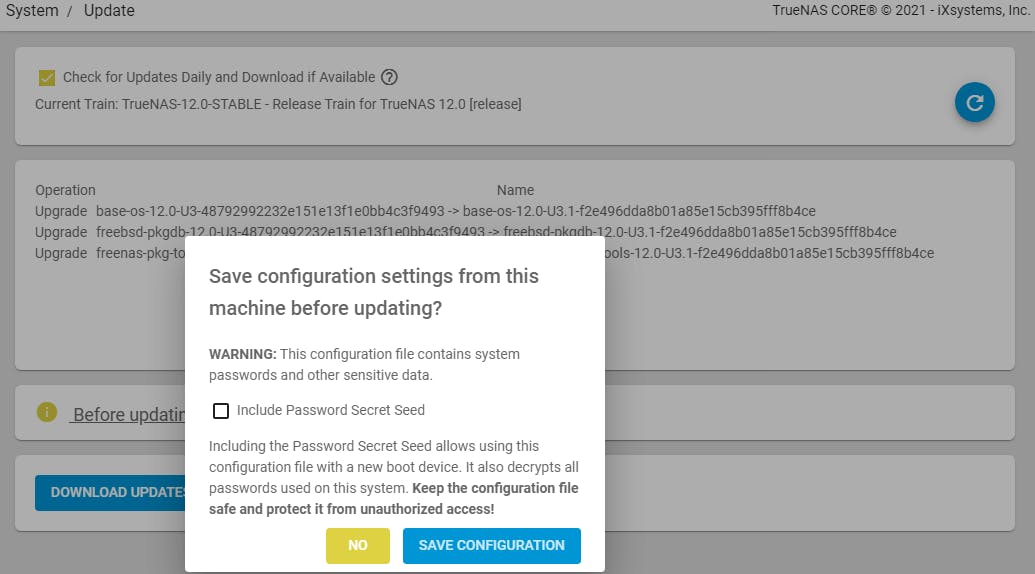This screenshot has height=574, width=1035.
Task: Click the Save configuration settings dialog title
Action: click(x=374, y=292)
